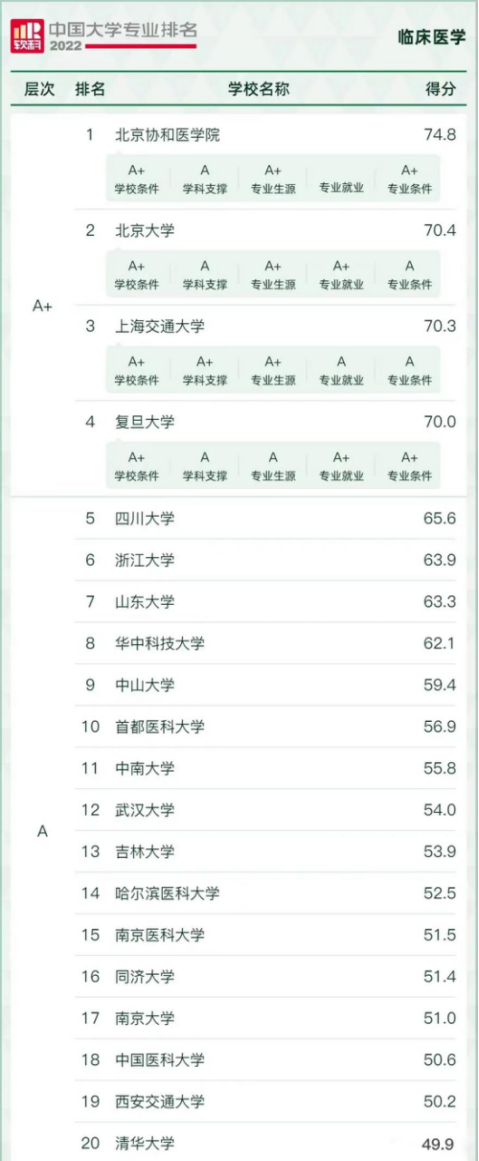Click 北京大学's 专业就业 A+ rating
This screenshot has height=1161, width=479.
341,274
